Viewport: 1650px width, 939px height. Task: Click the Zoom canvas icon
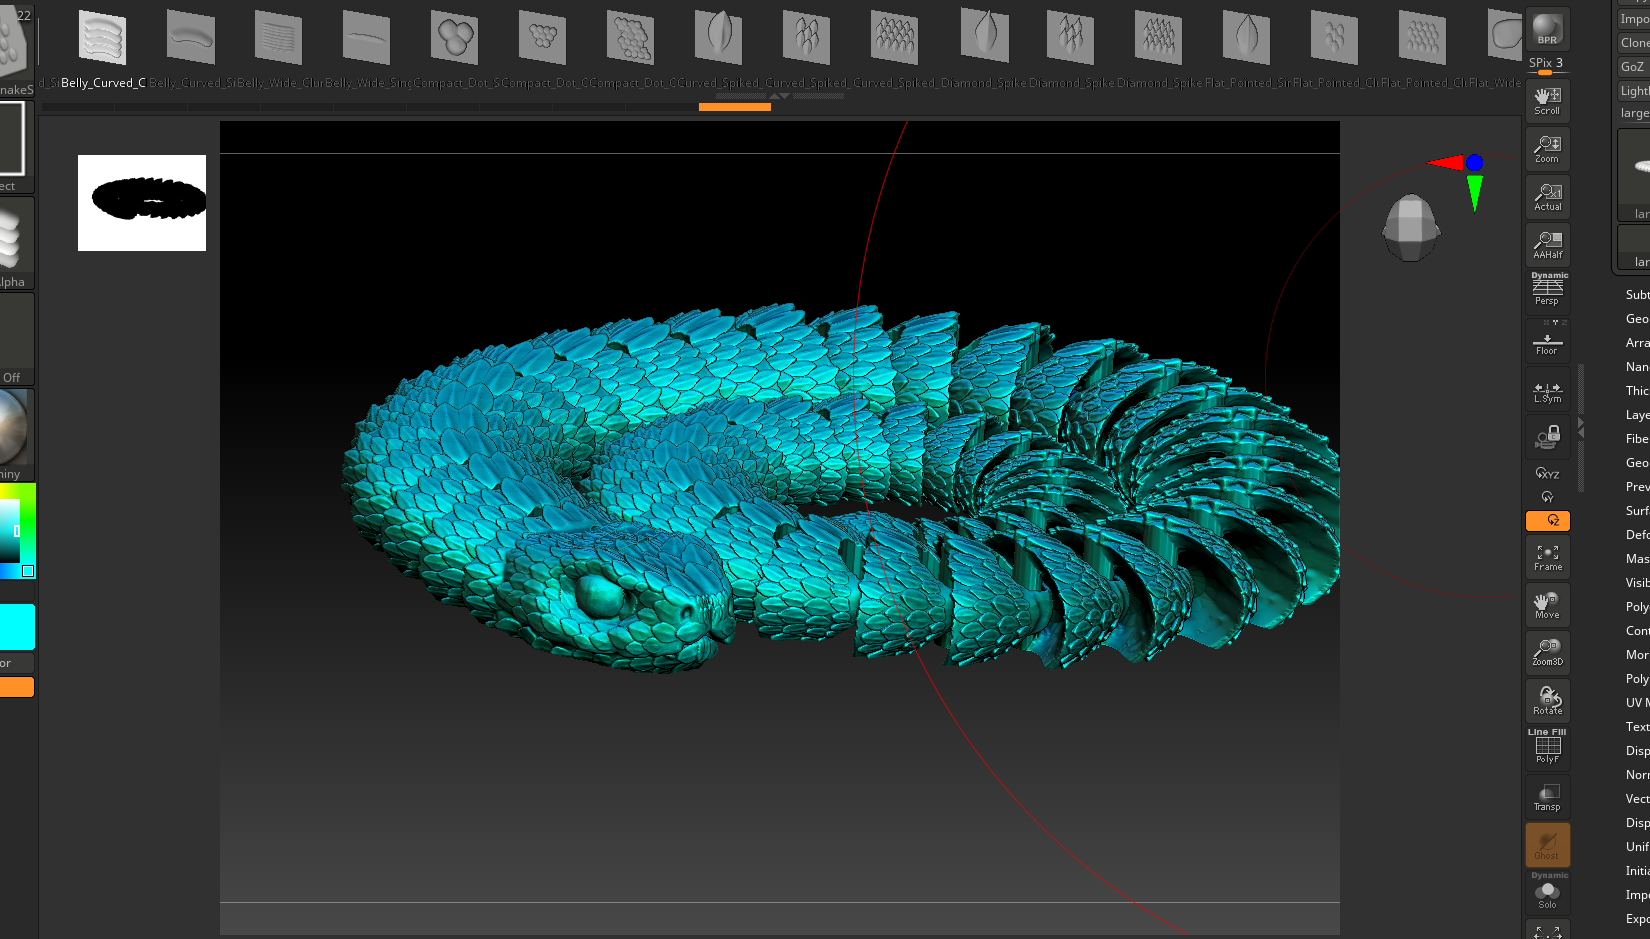(1547, 149)
